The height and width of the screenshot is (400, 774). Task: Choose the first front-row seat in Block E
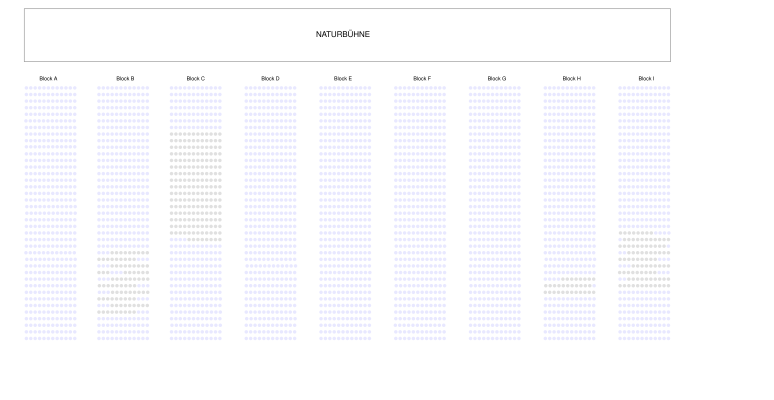321,88
